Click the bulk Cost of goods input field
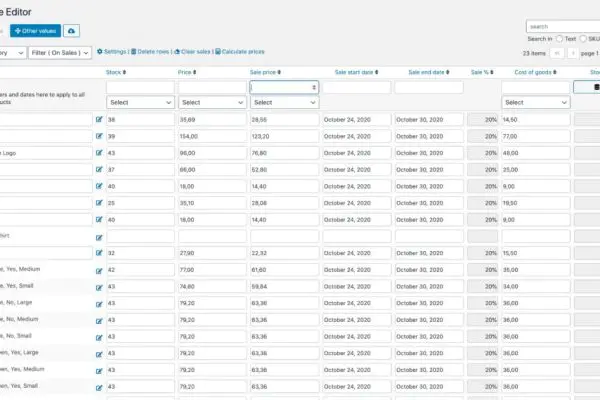The width and height of the screenshot is (600, 400). [536, 87]
